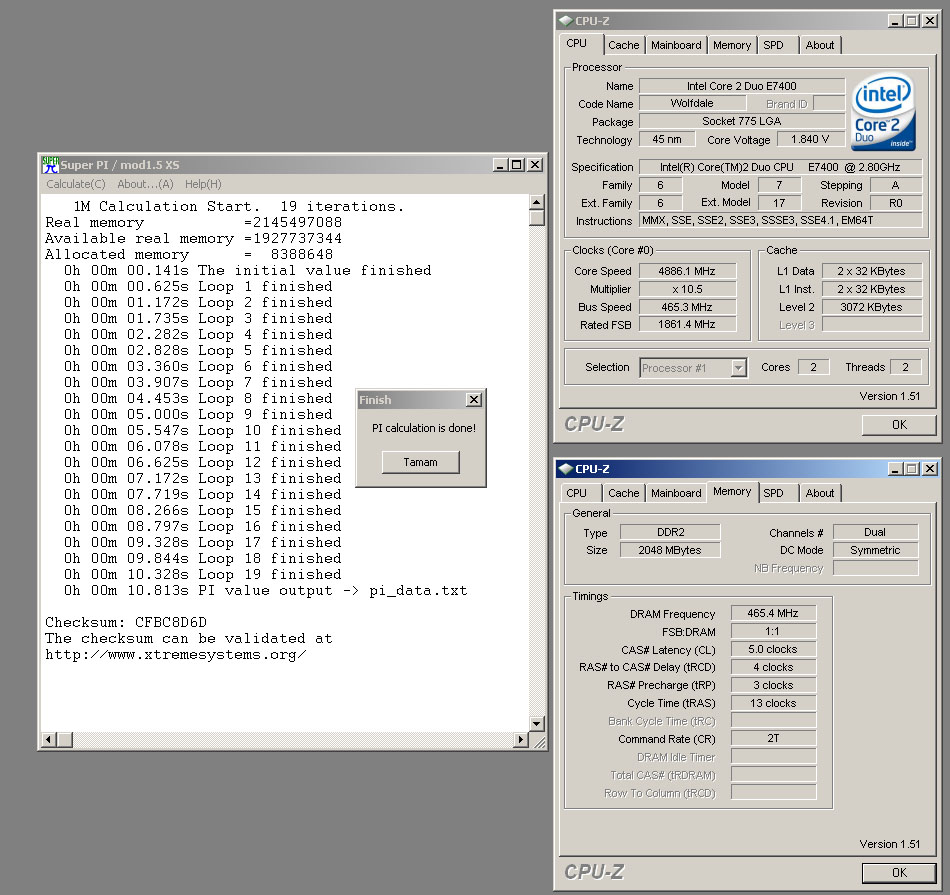Click the CAS# Latency value '5.0 clocks'
The image size is (950, 895).
[773, 650]
